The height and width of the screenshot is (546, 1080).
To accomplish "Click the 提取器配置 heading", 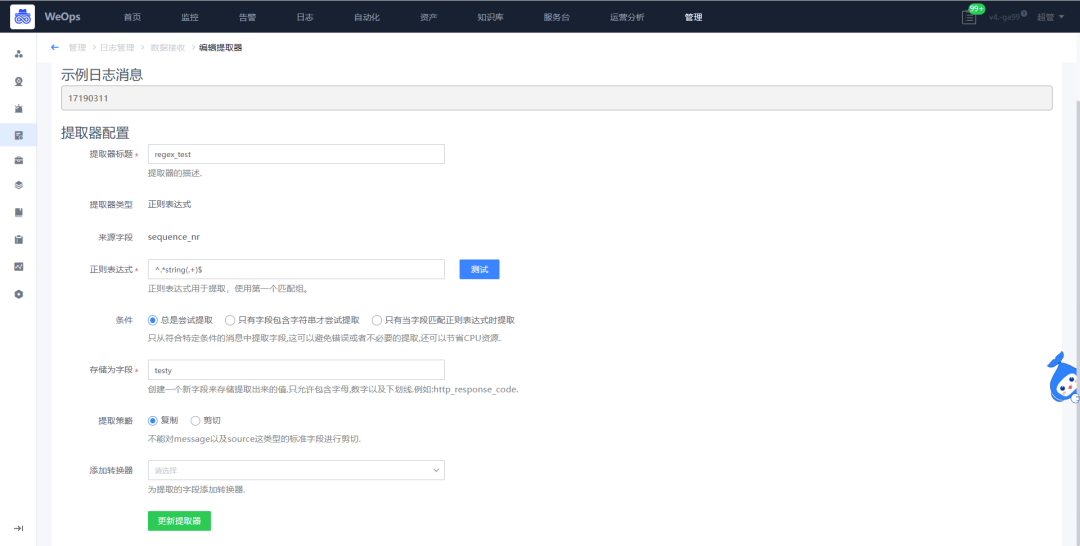I will click(95, 133).
